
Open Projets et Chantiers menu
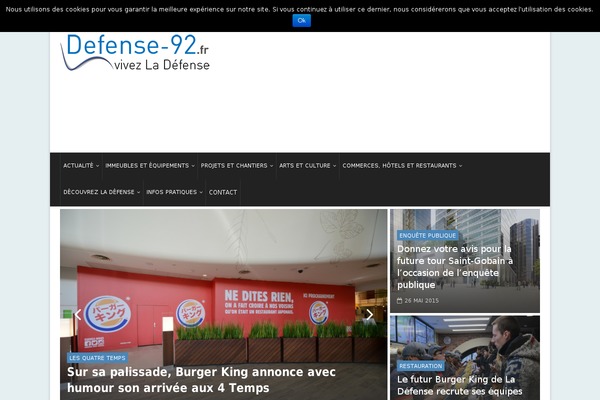(x=234, y=166)
